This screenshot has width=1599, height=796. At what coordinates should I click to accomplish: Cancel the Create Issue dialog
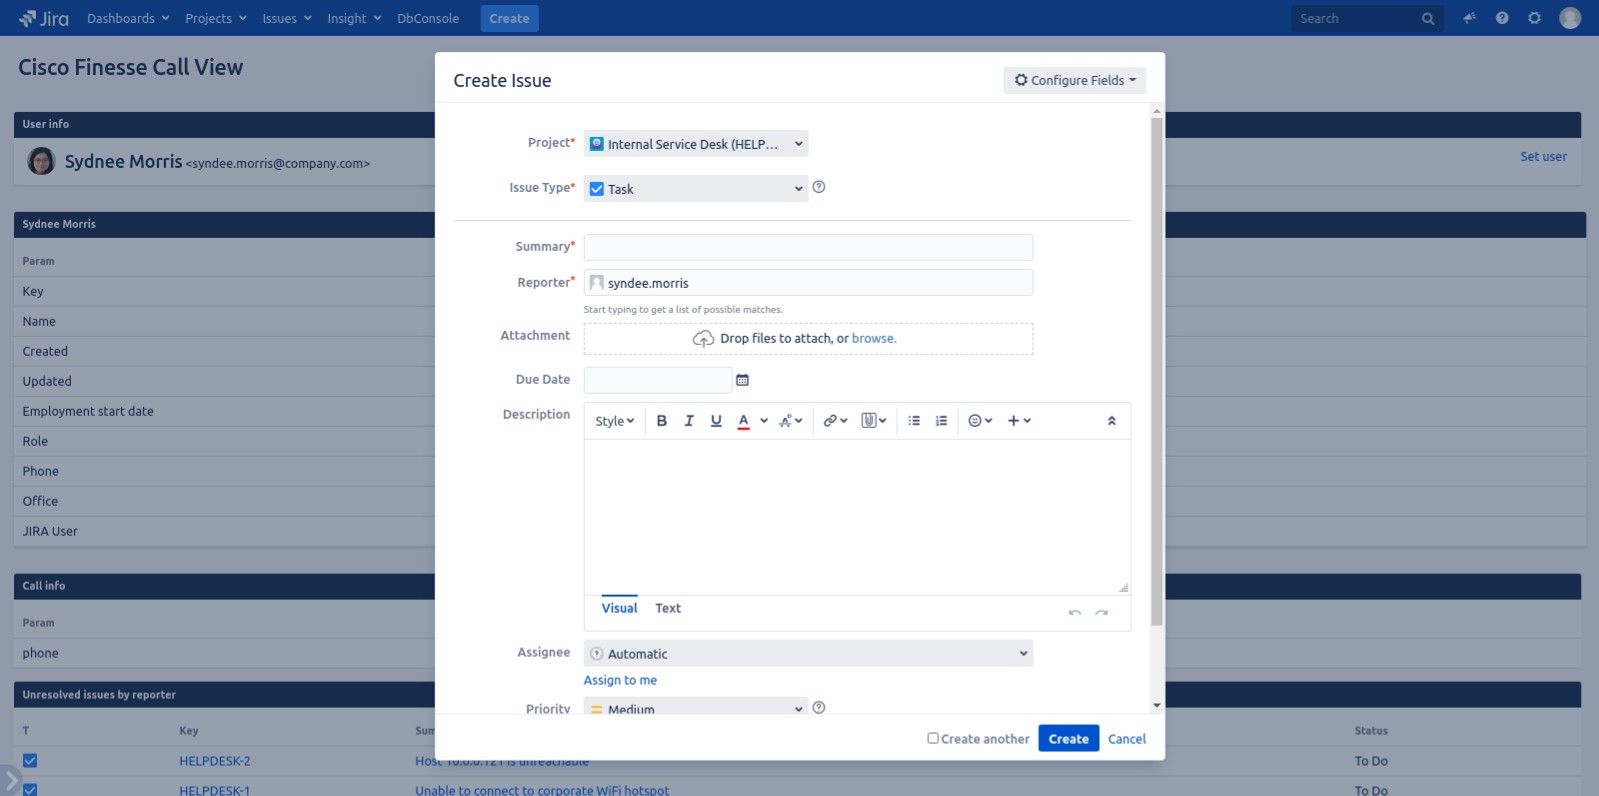1126,739
